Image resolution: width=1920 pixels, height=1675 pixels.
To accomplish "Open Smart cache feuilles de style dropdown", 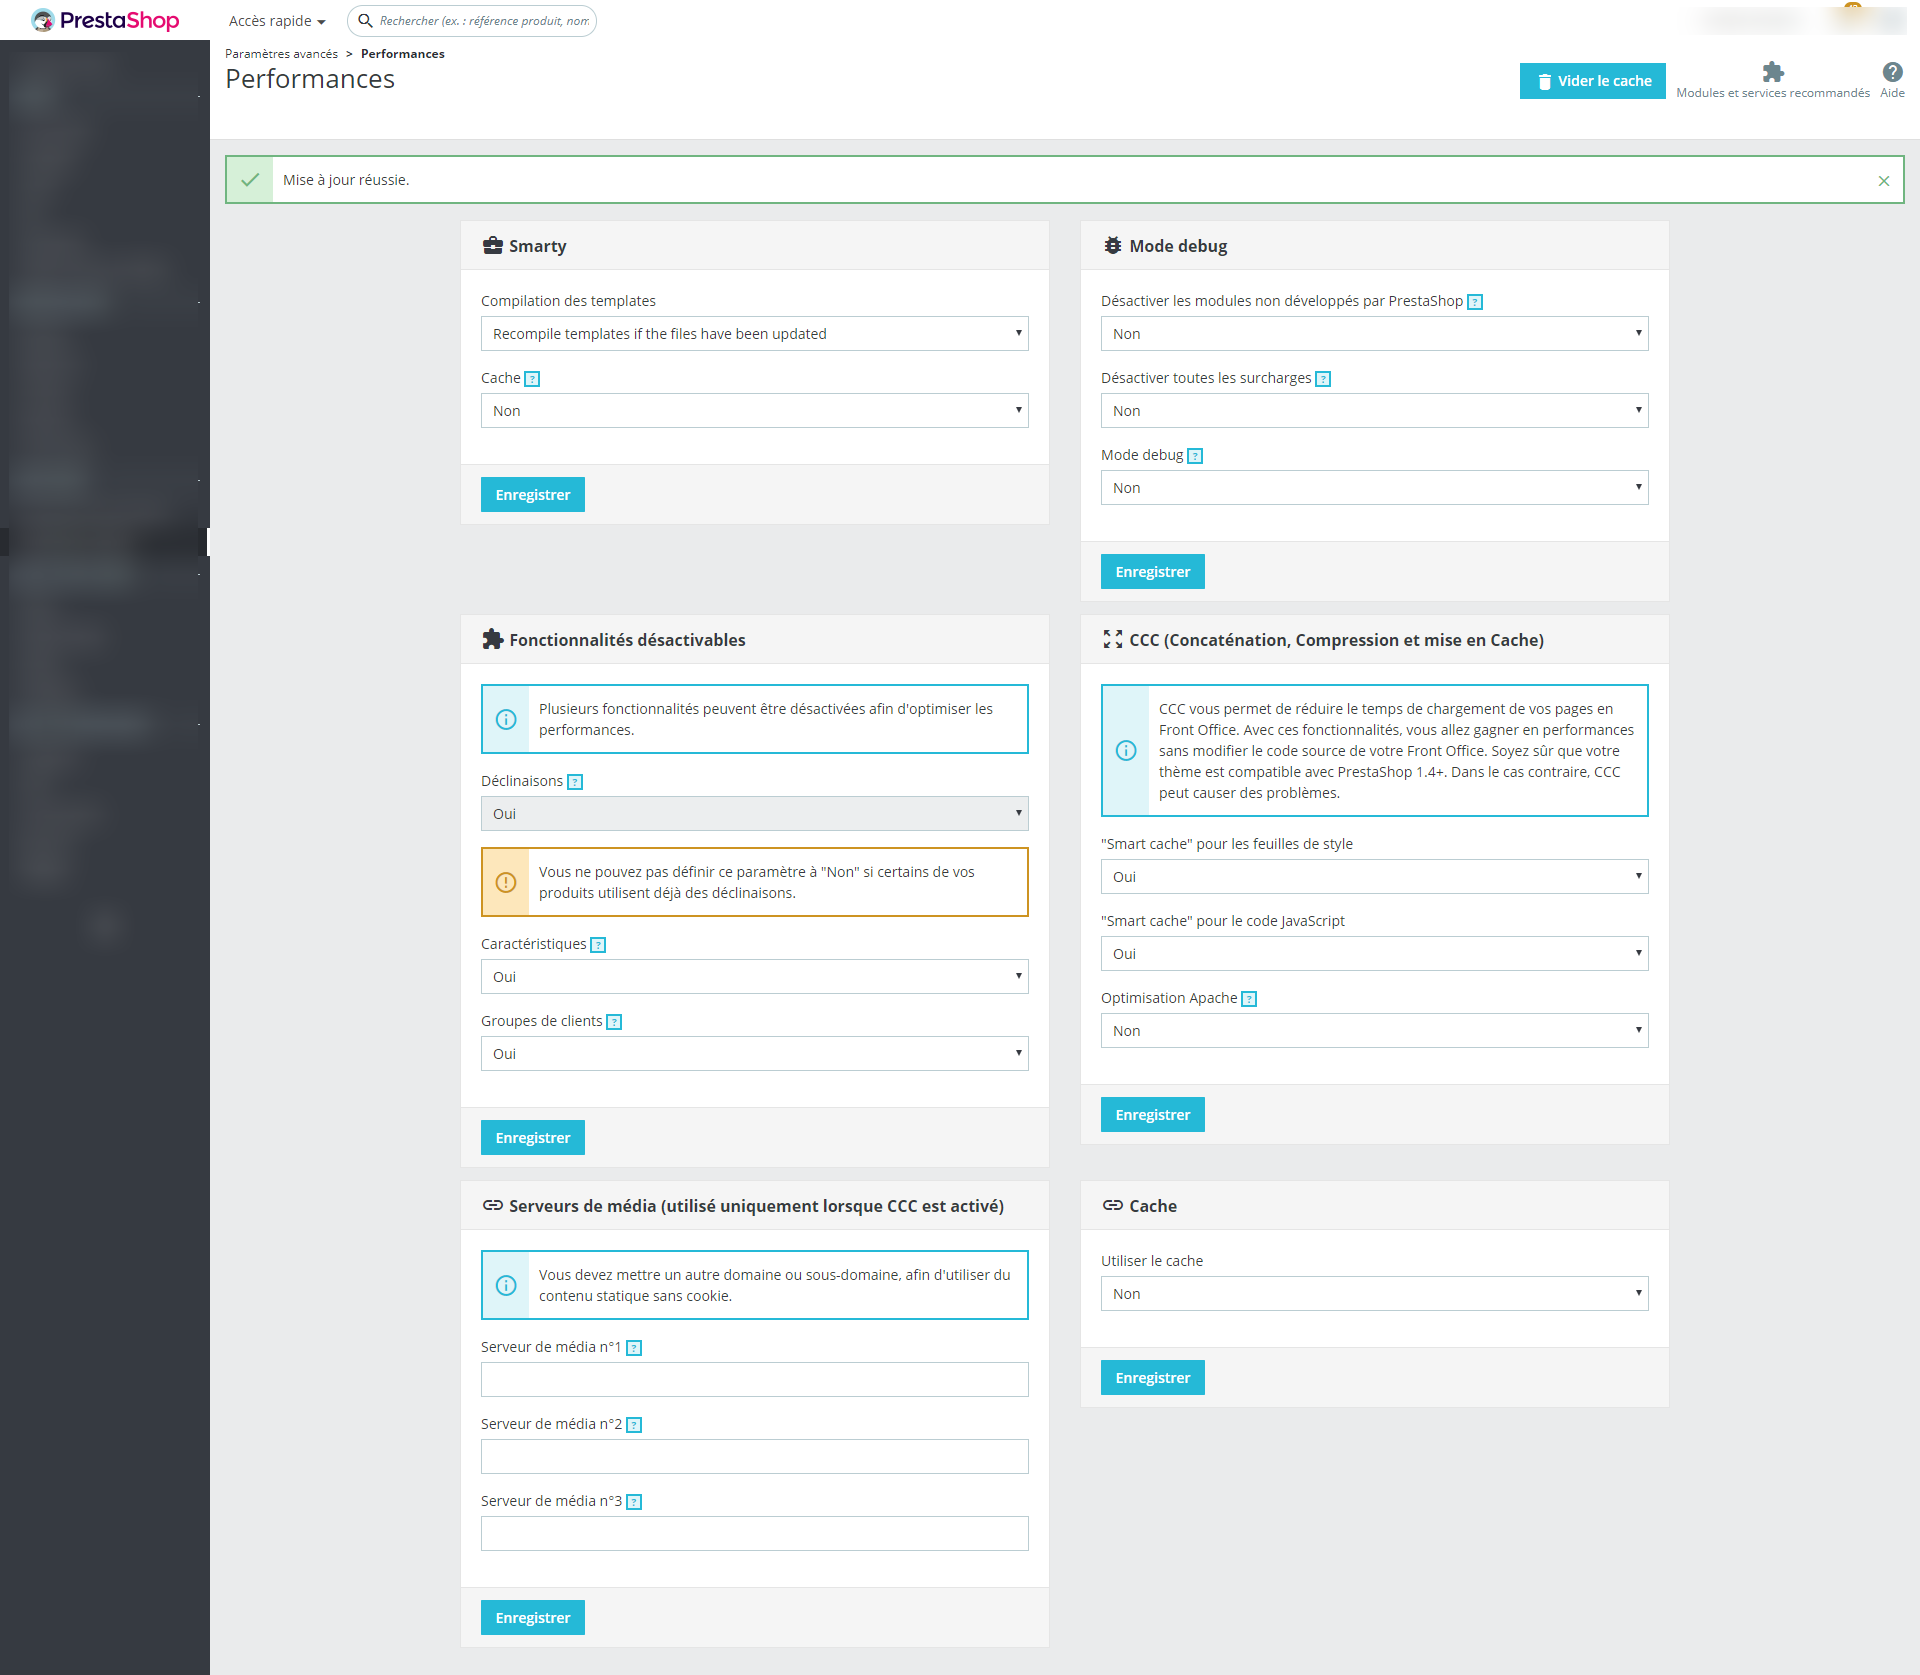I will pyautogui.click(x=1374, y=877).
